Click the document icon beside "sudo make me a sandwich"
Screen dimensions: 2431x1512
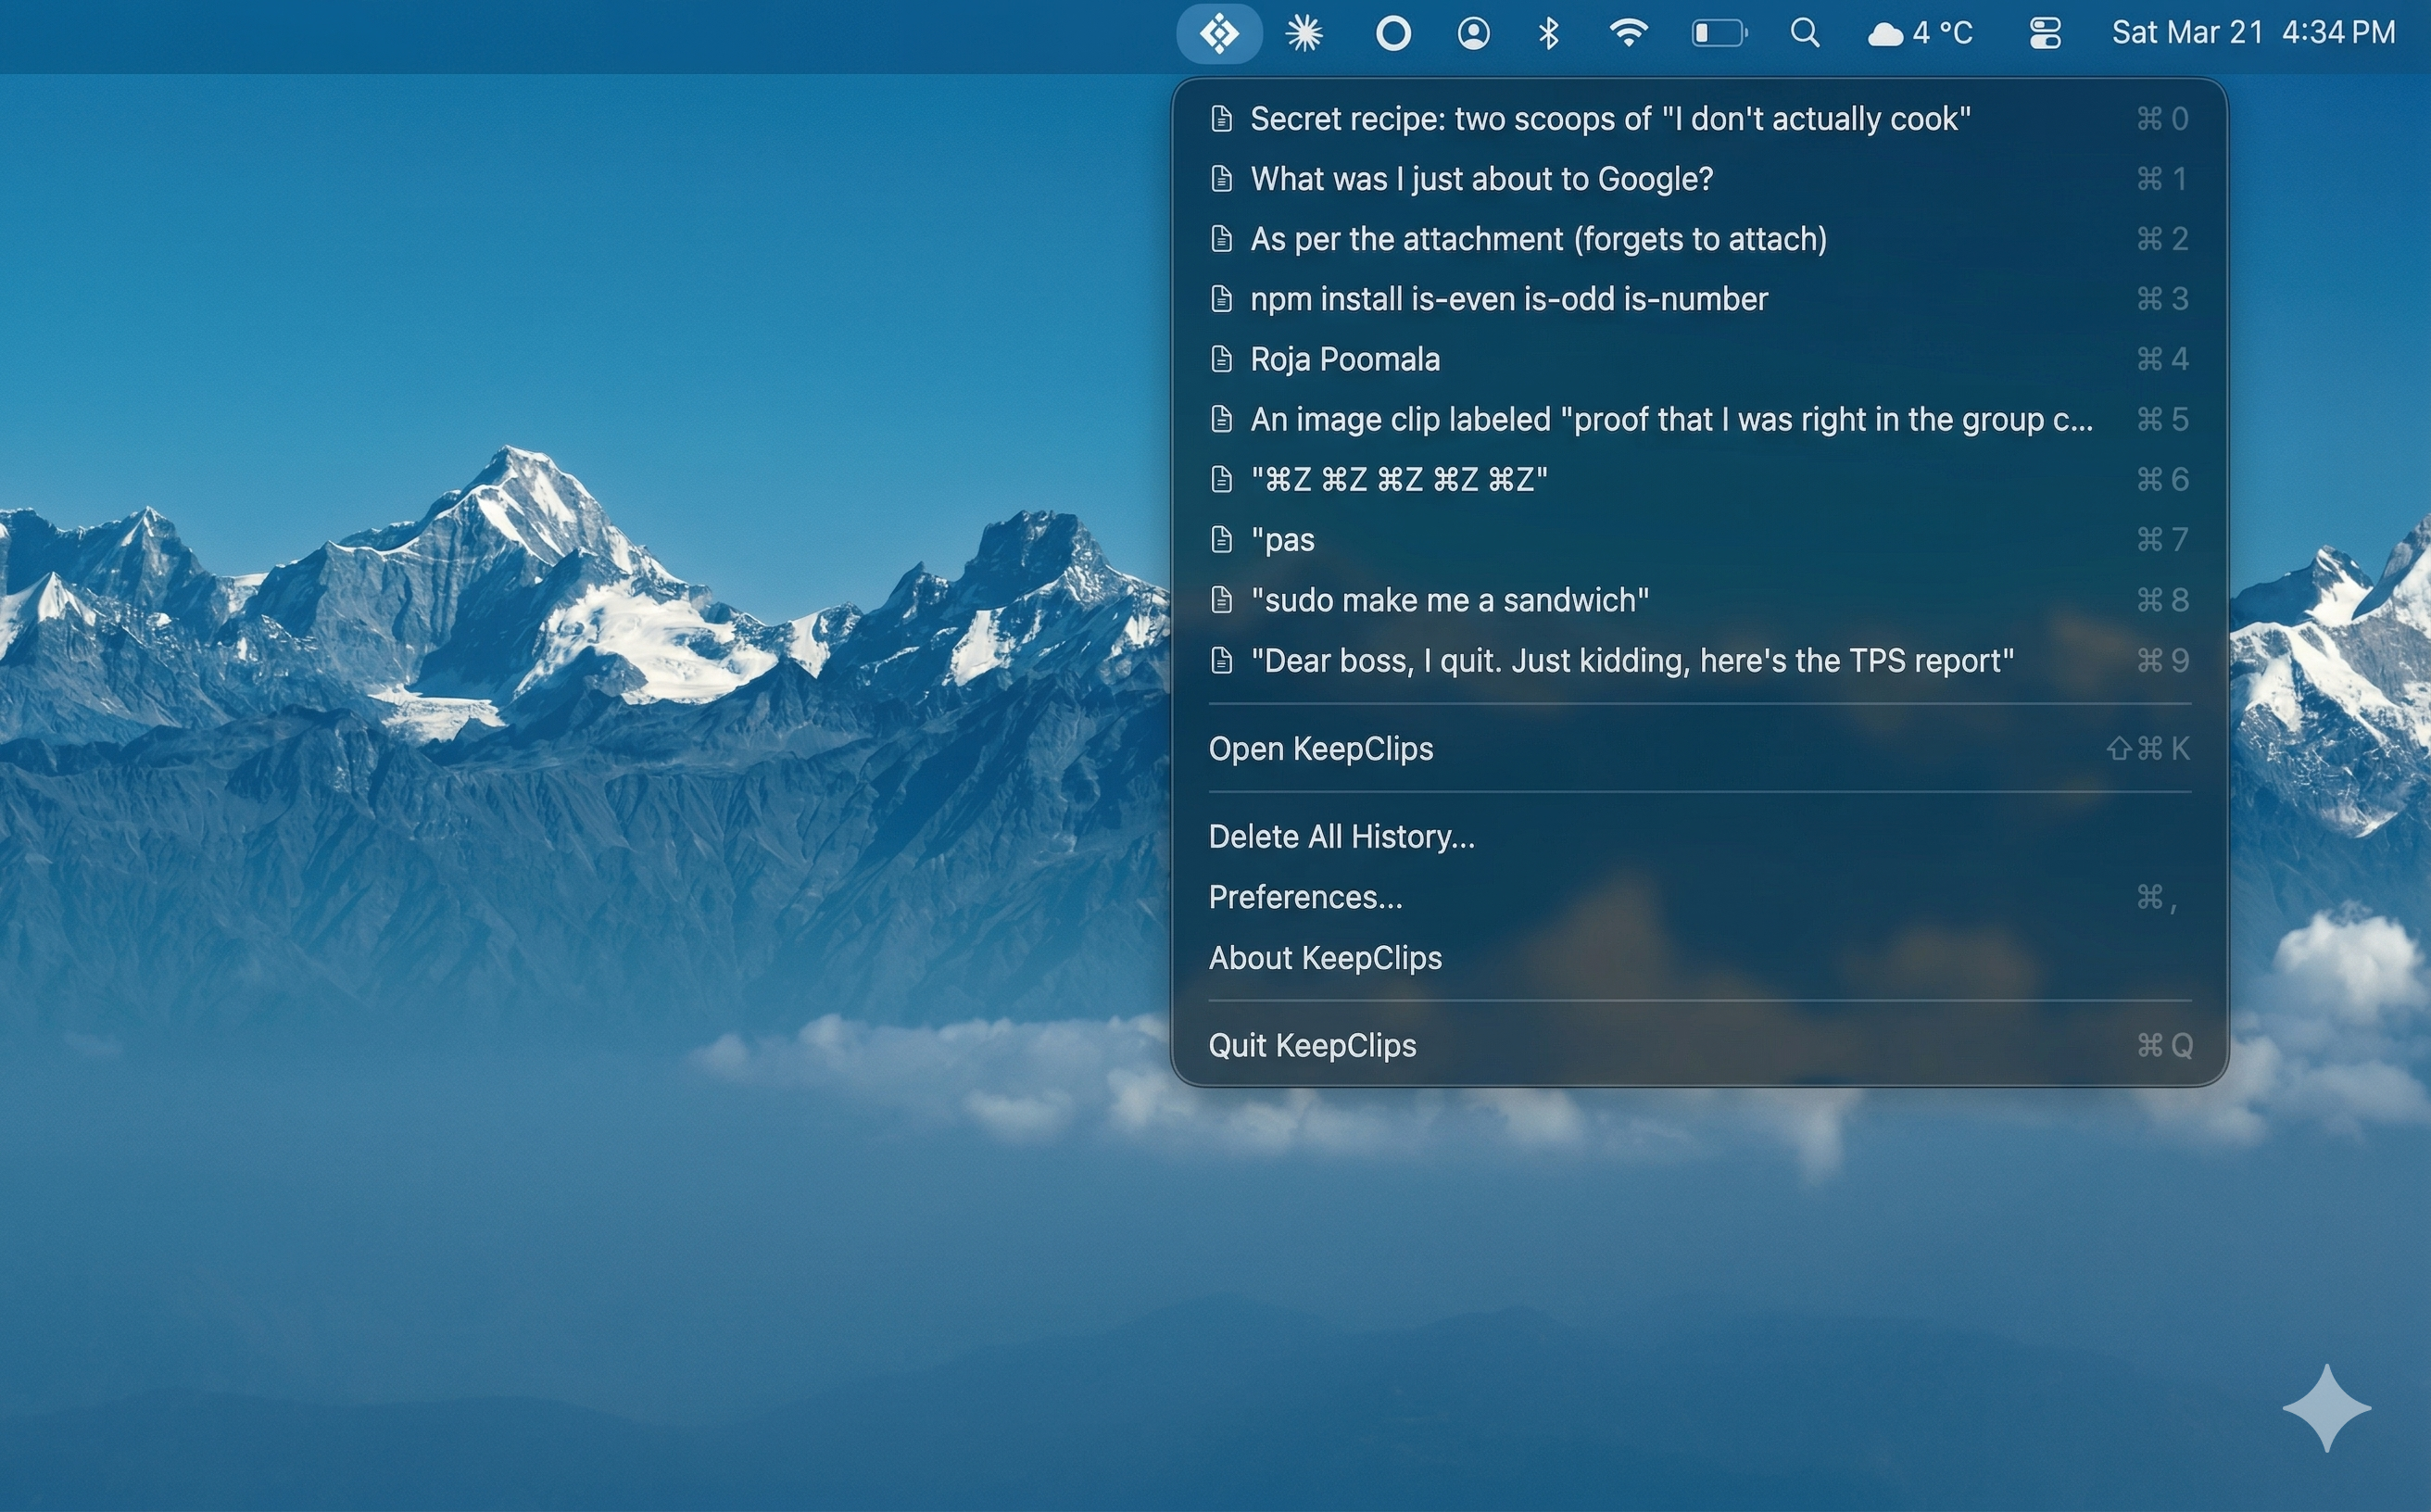[x=1222, y=600]
